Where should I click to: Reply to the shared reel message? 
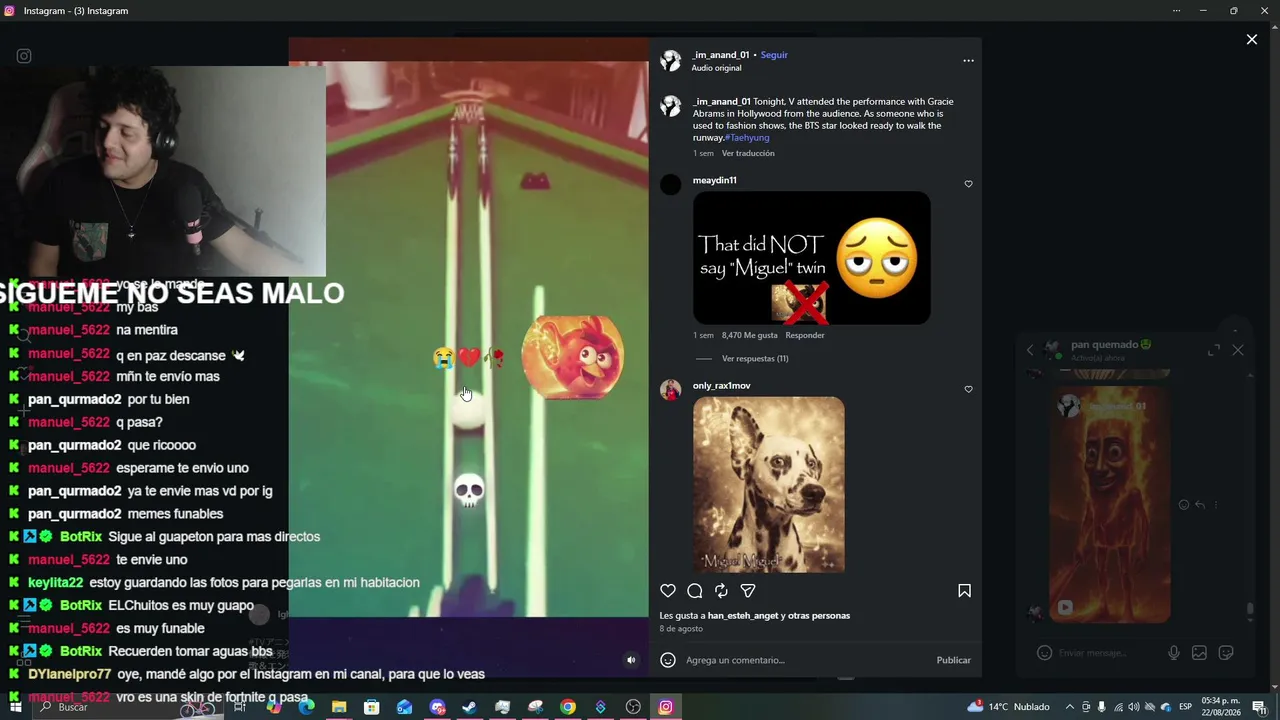1200,505
